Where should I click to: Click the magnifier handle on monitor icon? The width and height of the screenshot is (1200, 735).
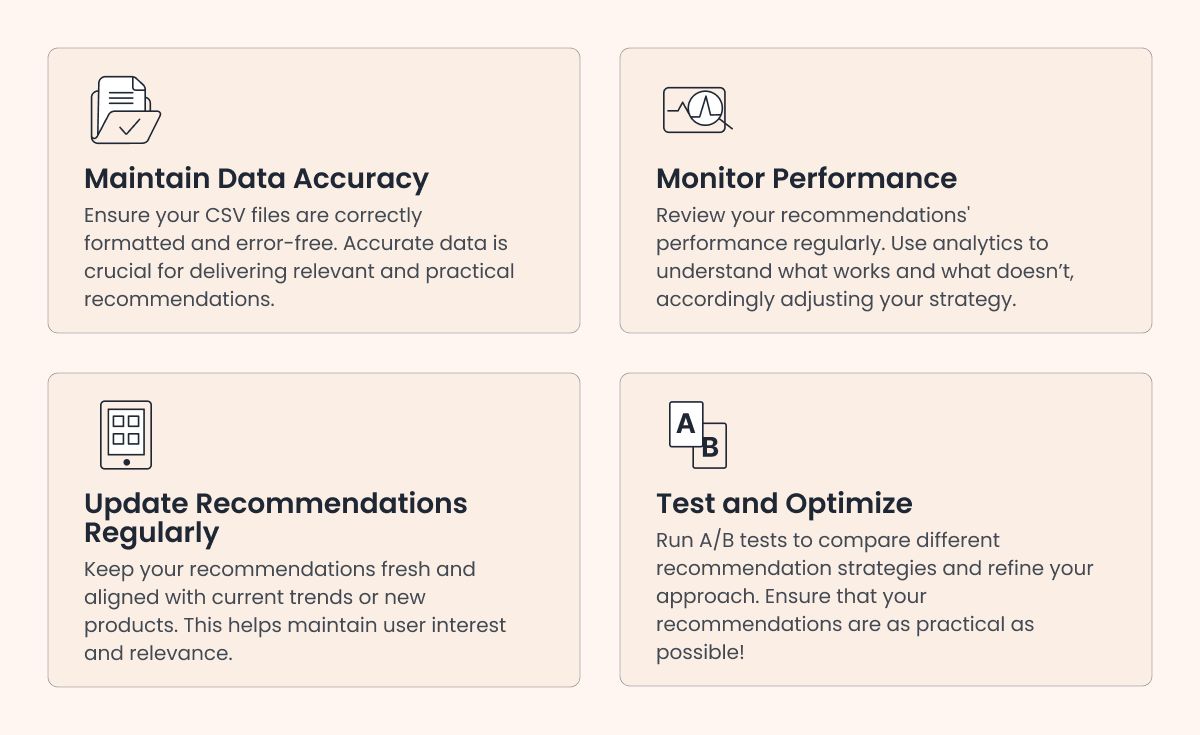click(x=727, y=125)
